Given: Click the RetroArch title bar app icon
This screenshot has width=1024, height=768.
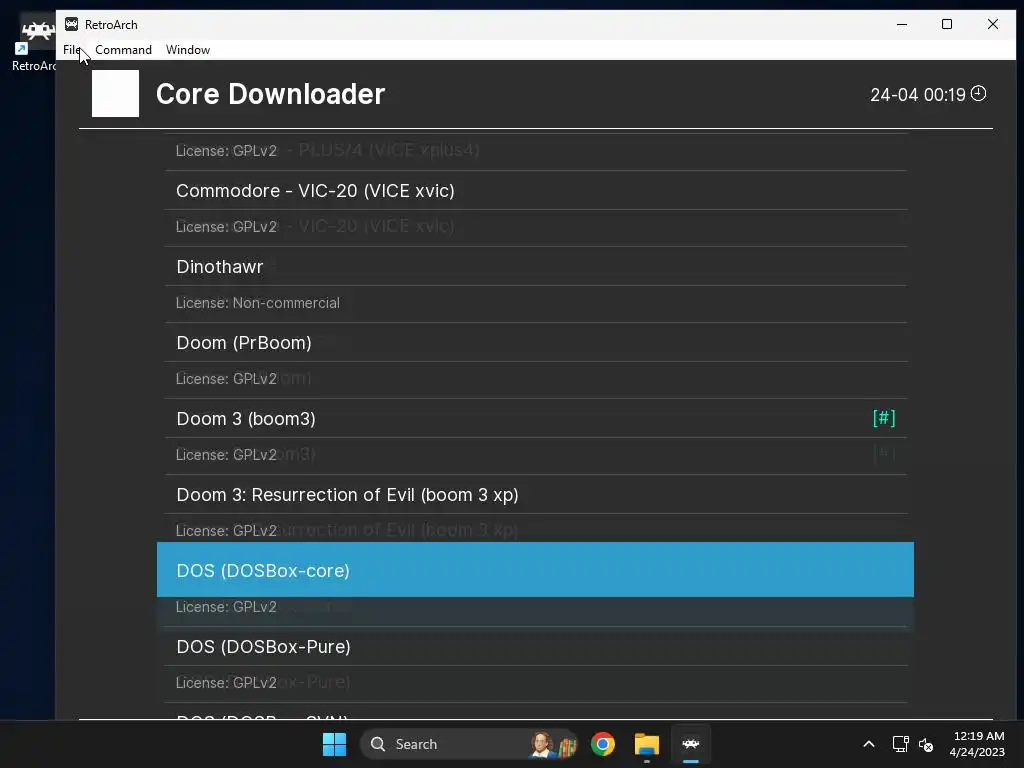Looking at the screenshot, I should tap(72, 25).
